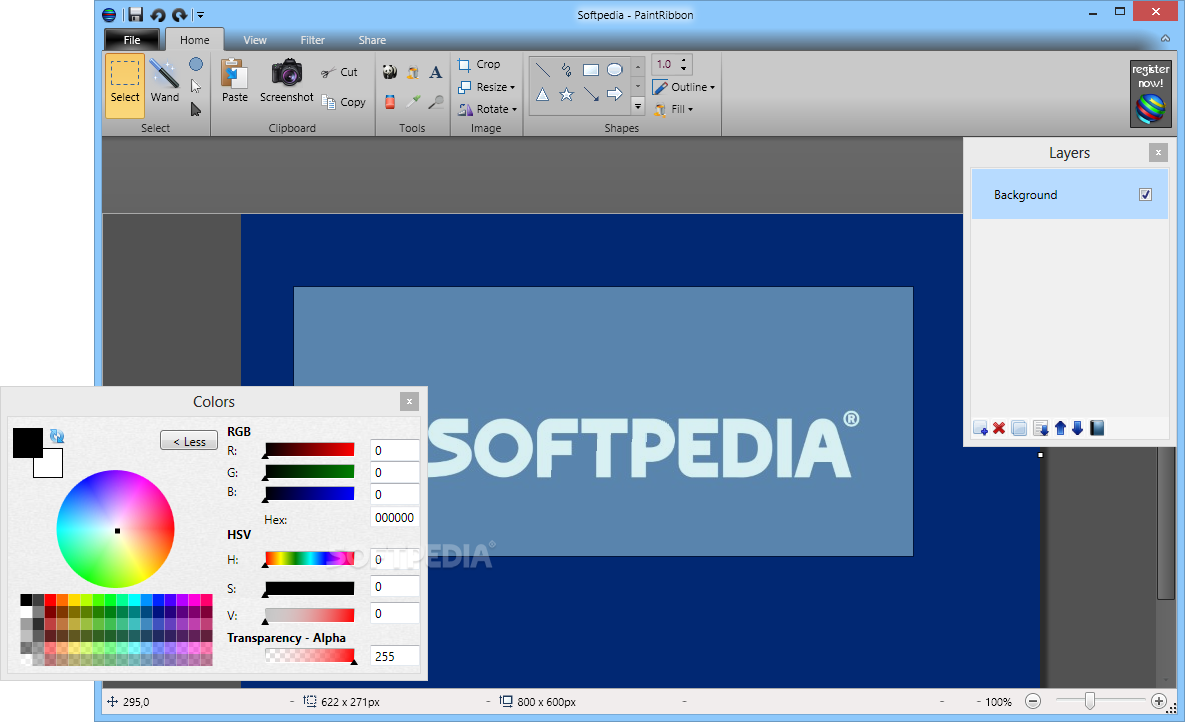Duplicate the current layer

(1019, 428)
